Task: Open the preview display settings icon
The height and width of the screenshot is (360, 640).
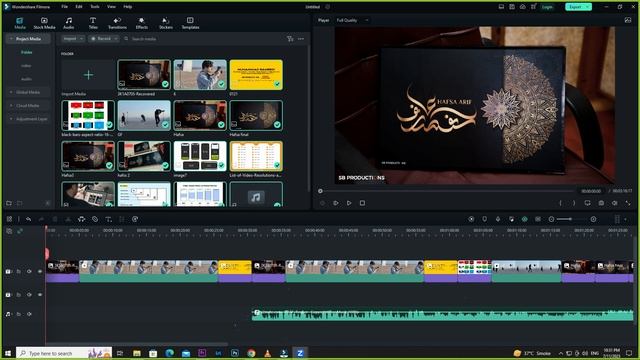Action: coord(587,203)
